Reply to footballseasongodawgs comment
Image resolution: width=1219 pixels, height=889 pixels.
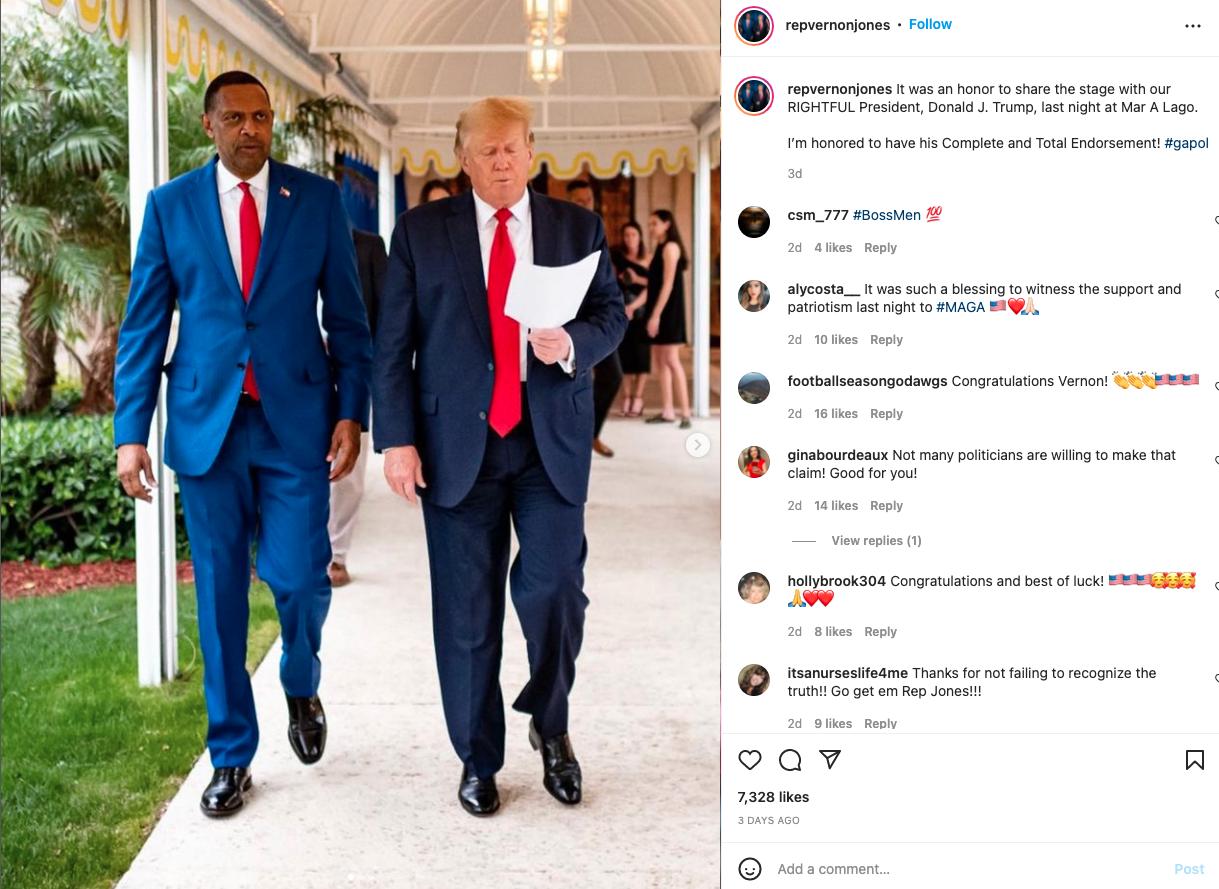coord(886,413)
